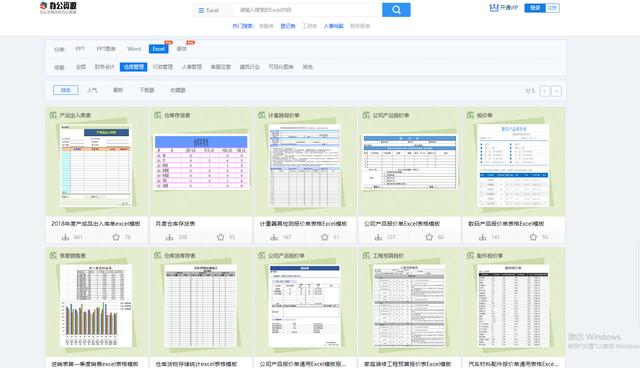Select the highlighted 仓库管理 scene filter

click(x=133, y=67)
